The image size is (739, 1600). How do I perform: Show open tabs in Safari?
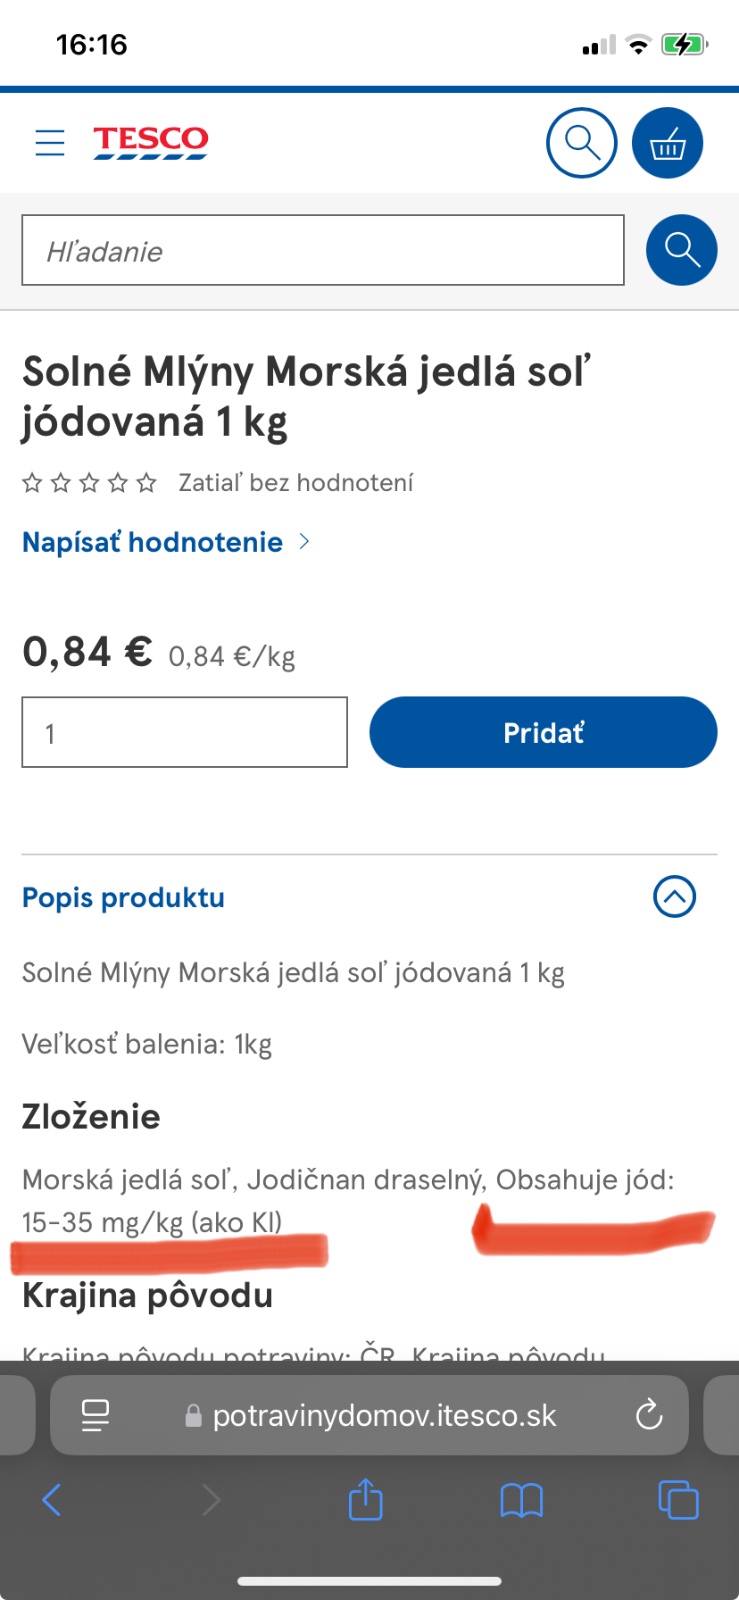(678, 1500)
